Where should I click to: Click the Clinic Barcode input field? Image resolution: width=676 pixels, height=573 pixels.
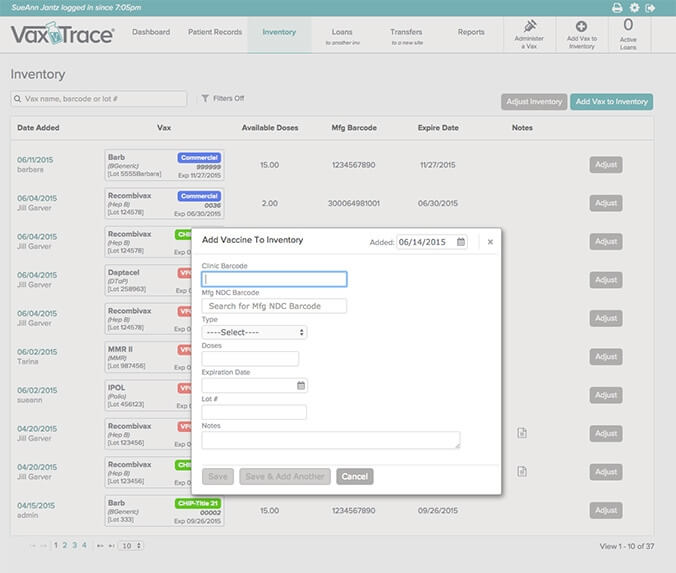(274, 280)
